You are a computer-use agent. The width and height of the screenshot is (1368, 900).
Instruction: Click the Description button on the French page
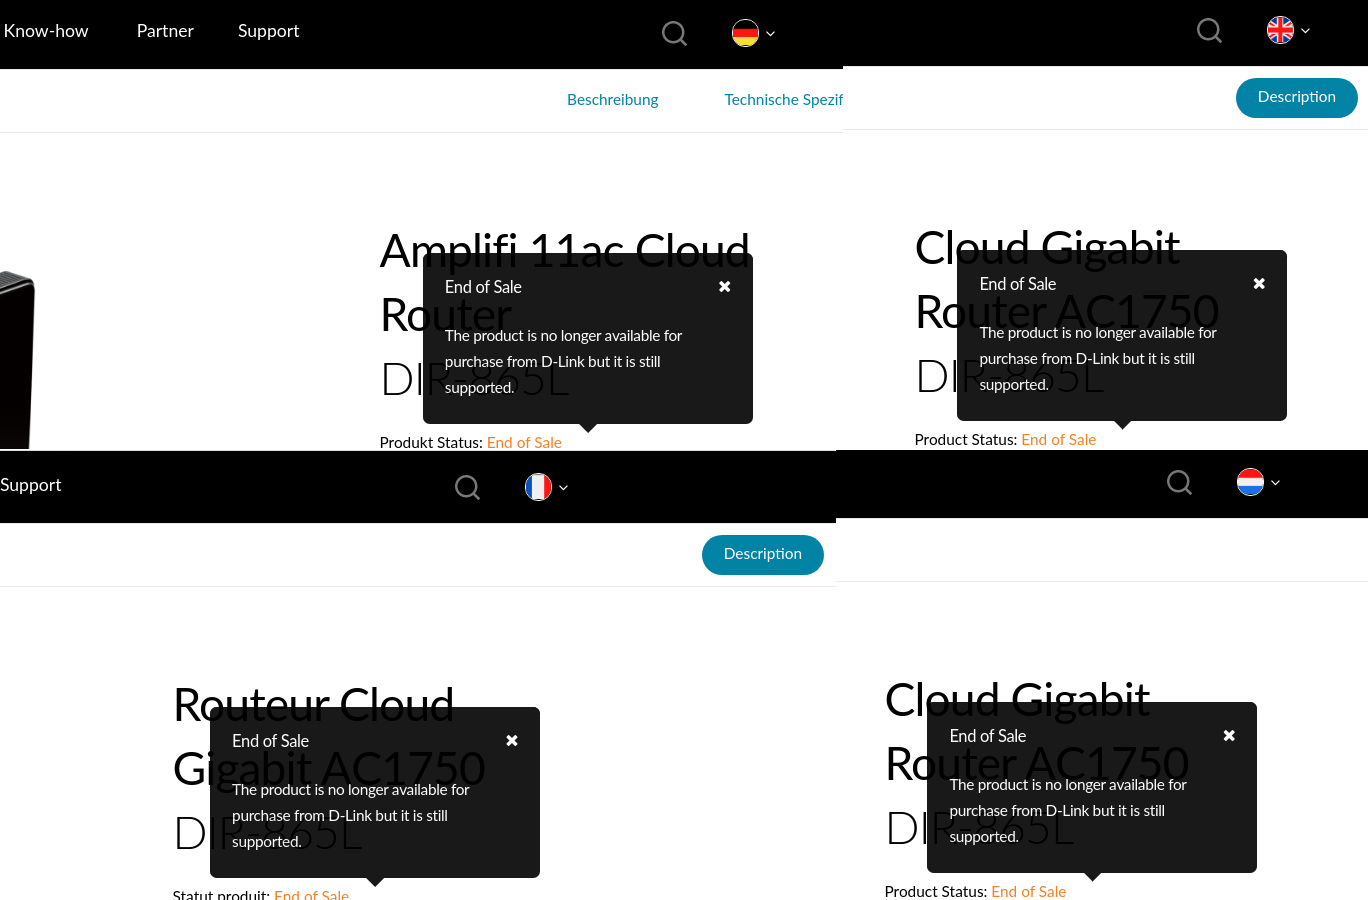click(763, 555)
